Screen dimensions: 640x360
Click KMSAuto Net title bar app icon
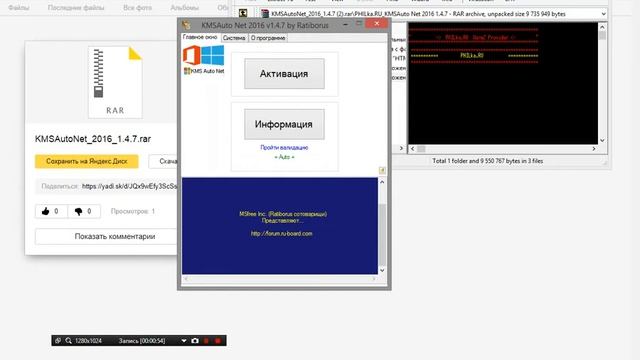pyautogui.click(x=186, y=25)
